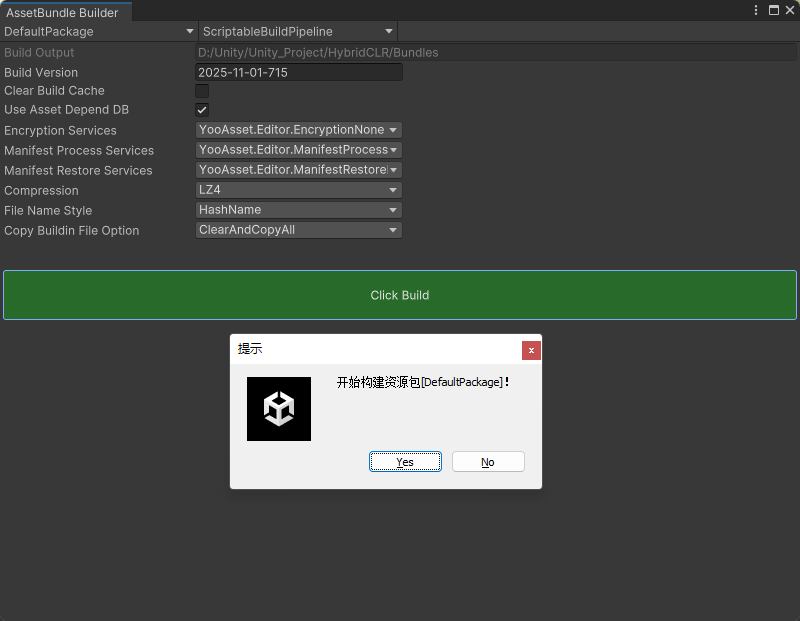Maximize the AssetBundle Builder panel
The height and width of the screenshot is (621, 800).
tap(773, 10)
